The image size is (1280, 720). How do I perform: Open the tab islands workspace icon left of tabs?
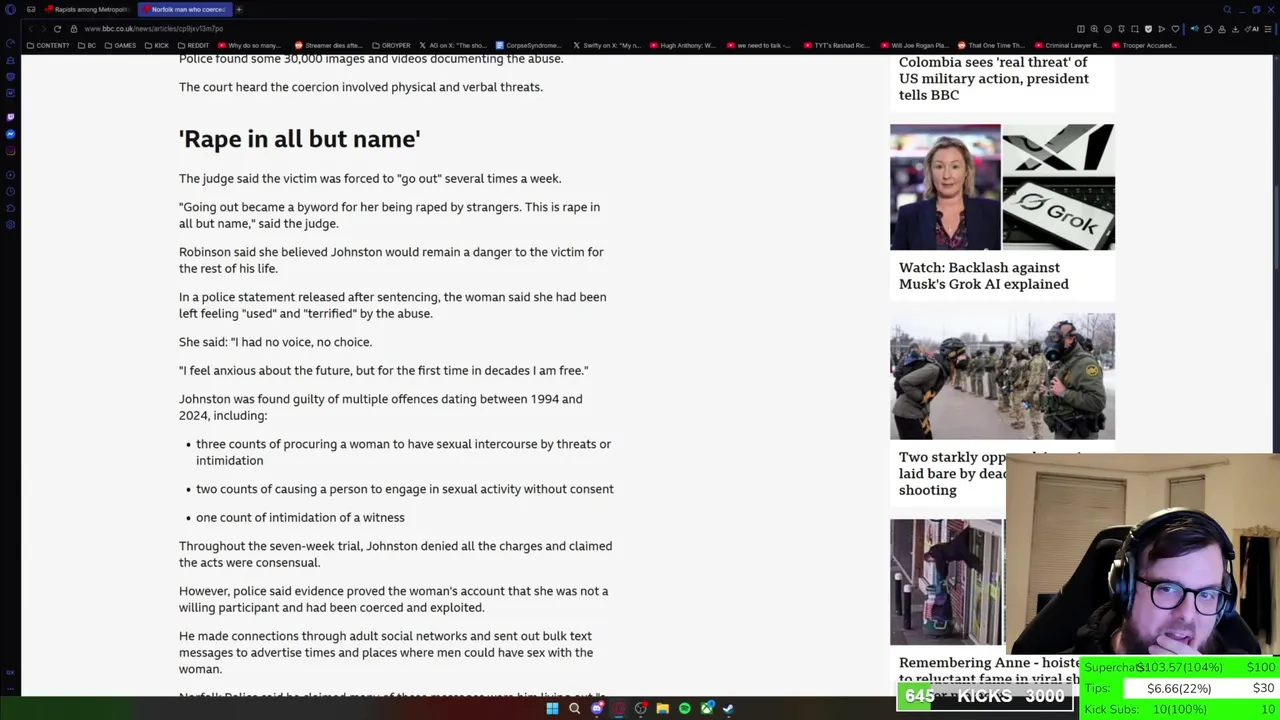(31, 9)
